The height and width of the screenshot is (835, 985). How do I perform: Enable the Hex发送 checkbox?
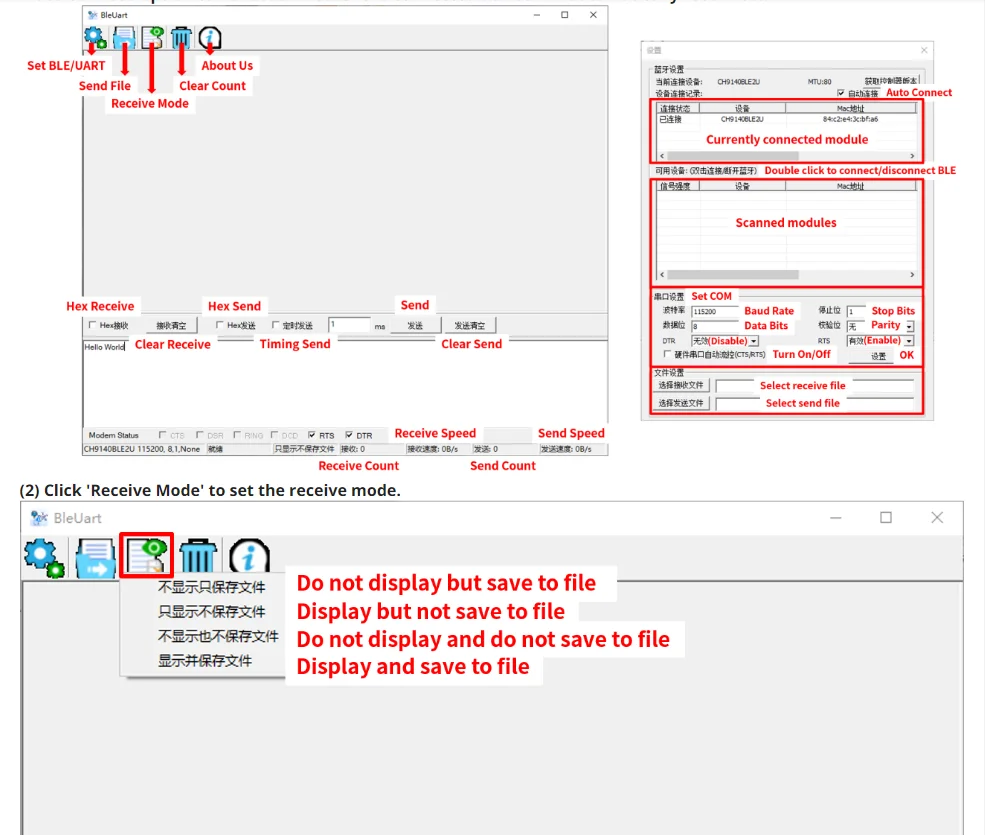(x=219, y=325)
